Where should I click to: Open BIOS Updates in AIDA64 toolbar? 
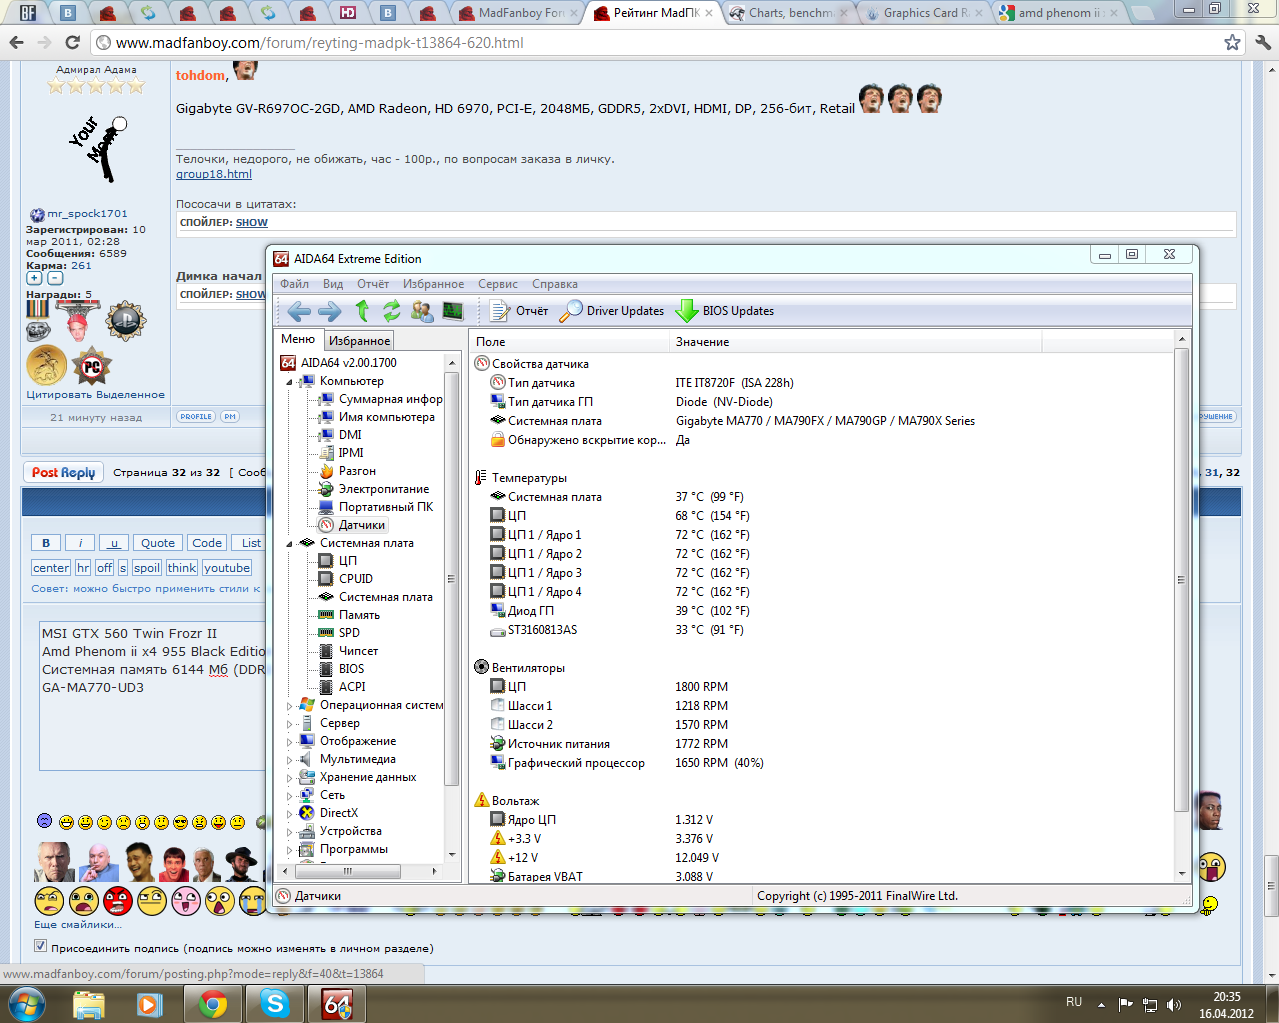click(725, 311)
